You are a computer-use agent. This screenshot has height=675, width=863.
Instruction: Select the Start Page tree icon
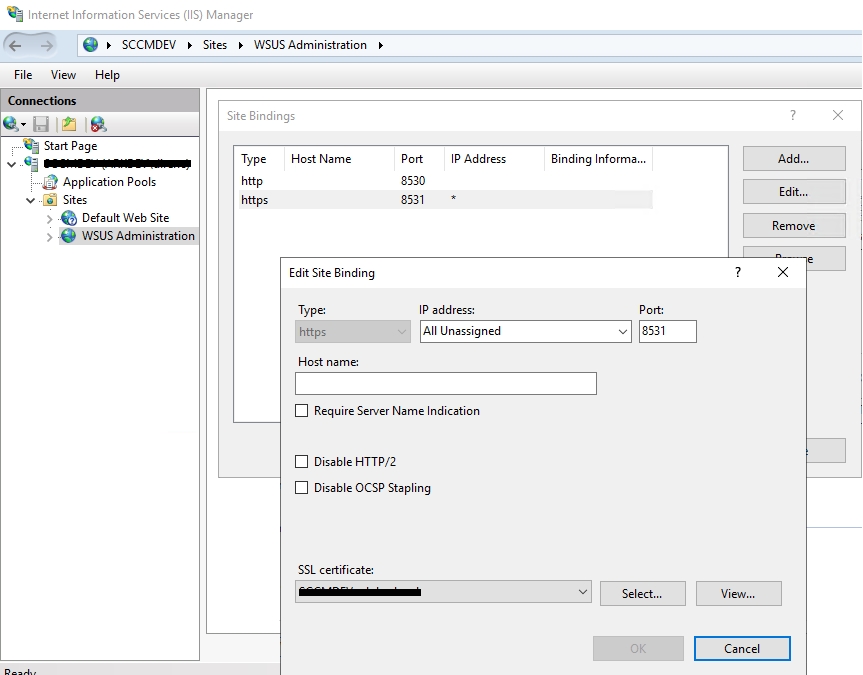pos(32,146)
